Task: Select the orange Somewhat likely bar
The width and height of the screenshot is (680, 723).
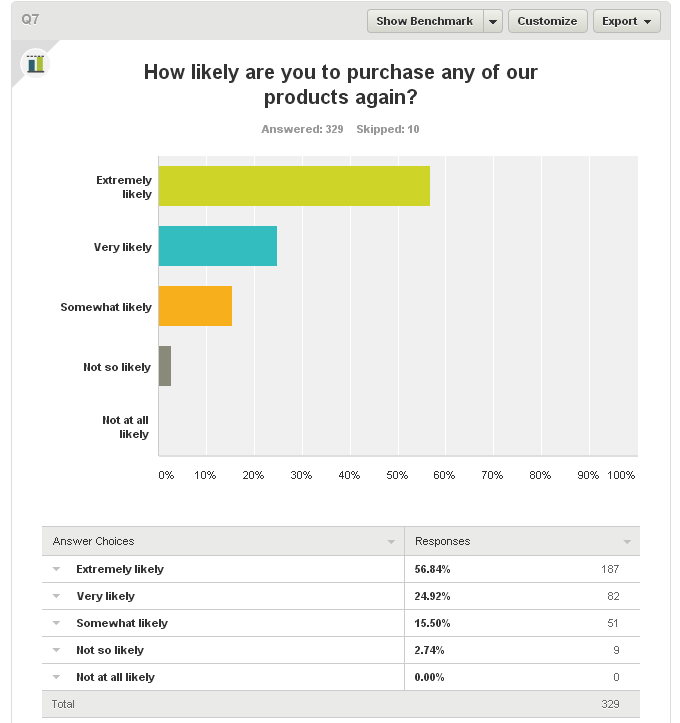Action: pos(195,306)
